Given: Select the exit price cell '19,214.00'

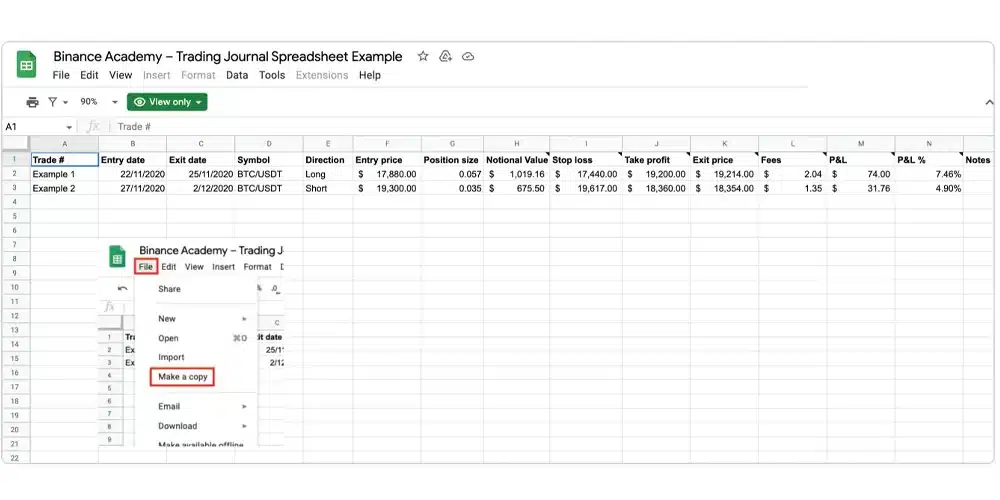Looking at the screenshot, I should [x=724, y=174].
